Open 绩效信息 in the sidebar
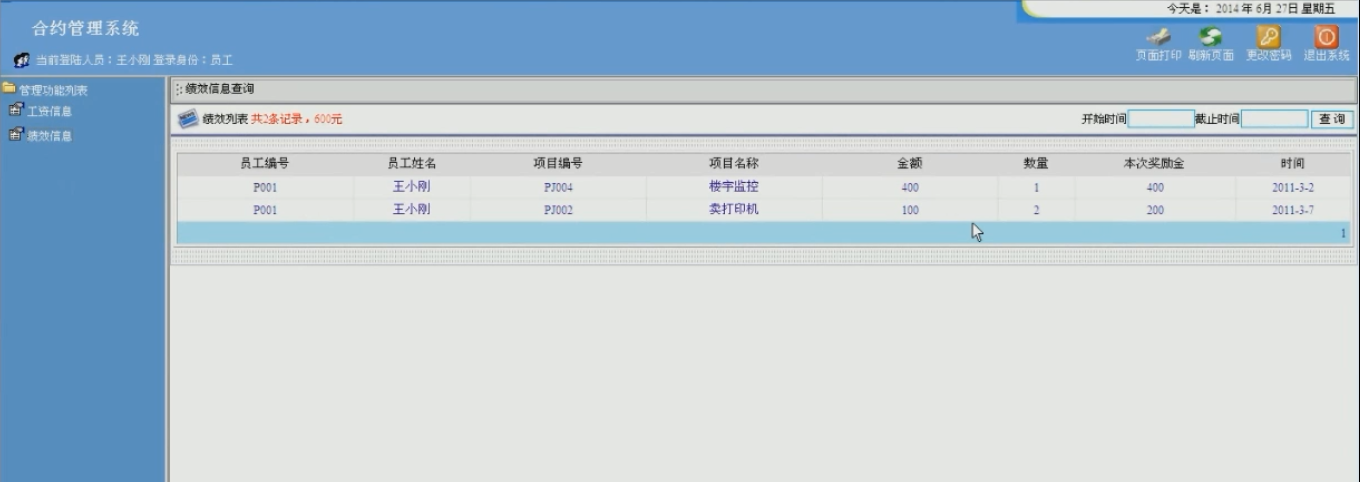Image resolution: width=1360 pixels, height=482 pixels. point(49,135)
